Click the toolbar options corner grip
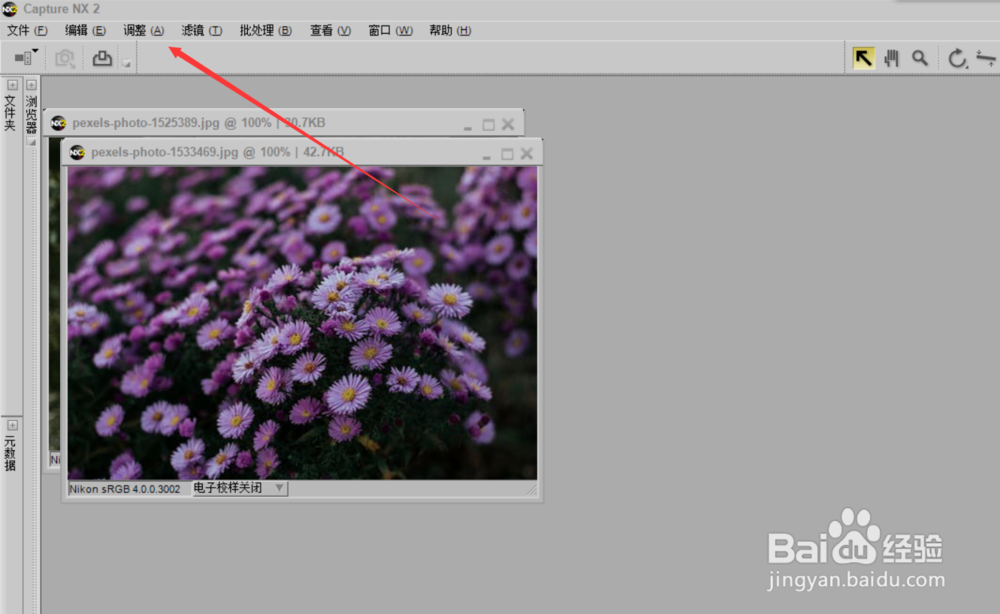 [126, 63]
